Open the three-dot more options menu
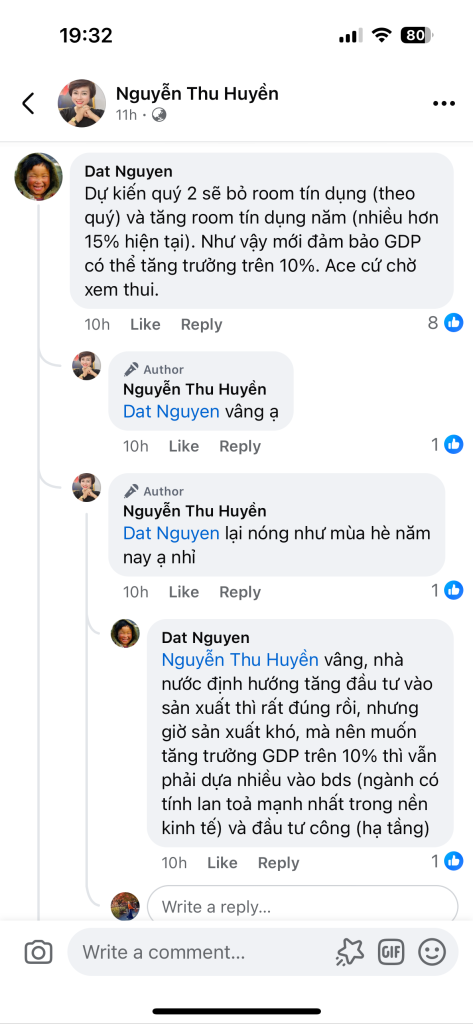This screenshot has width=473, height=1024. (x=444, y=104)
